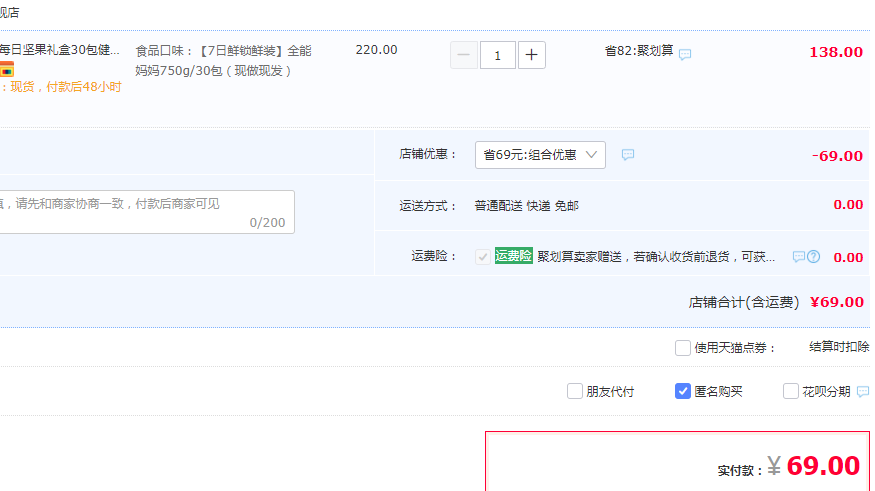
Task: Click the 聚划算 discount comment icon
Action: tap(685, 54)
